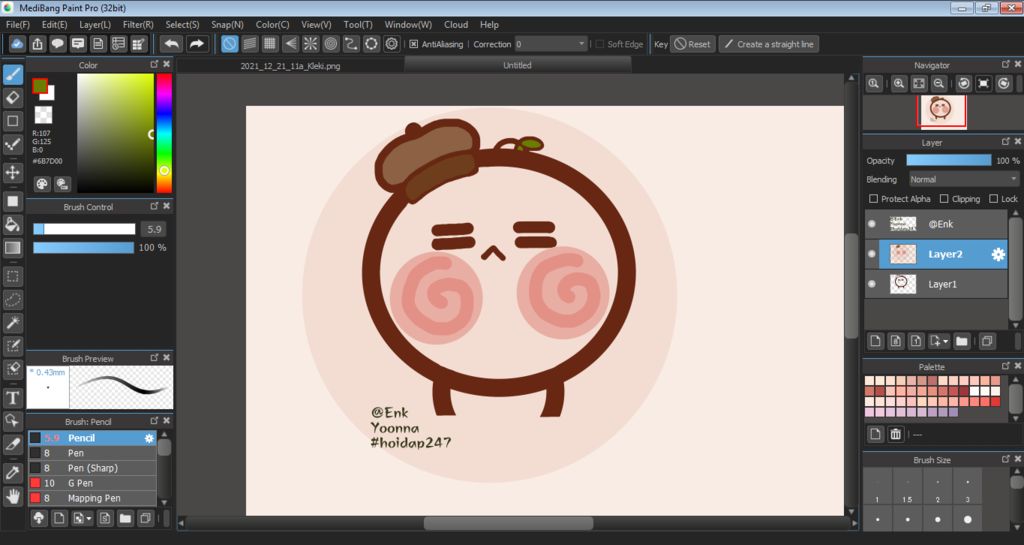Click the layer Opacity slider
1024x545 pixels.
tap(948, 161)
